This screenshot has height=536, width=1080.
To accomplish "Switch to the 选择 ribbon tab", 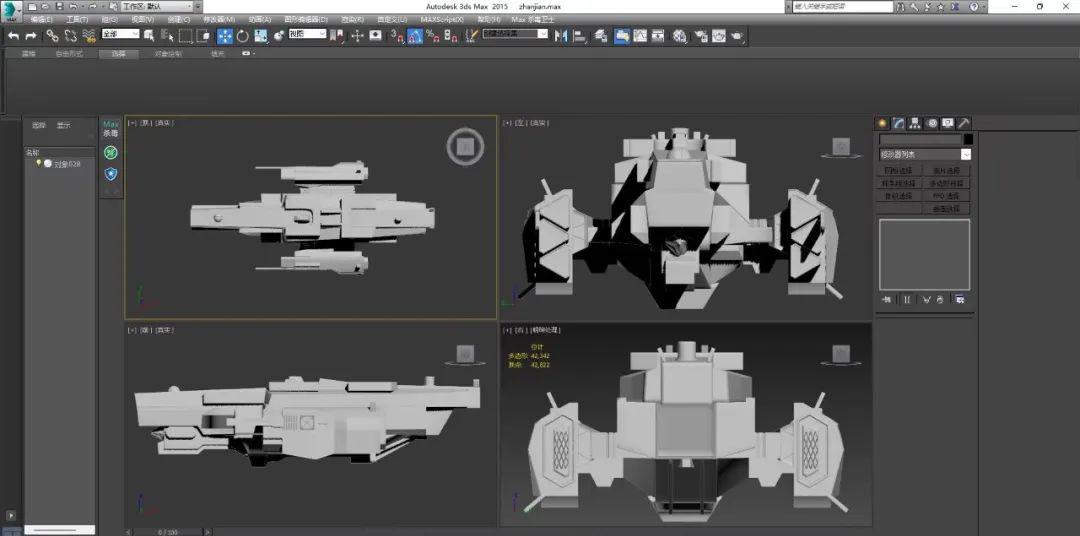I will [x=118, y=54].
